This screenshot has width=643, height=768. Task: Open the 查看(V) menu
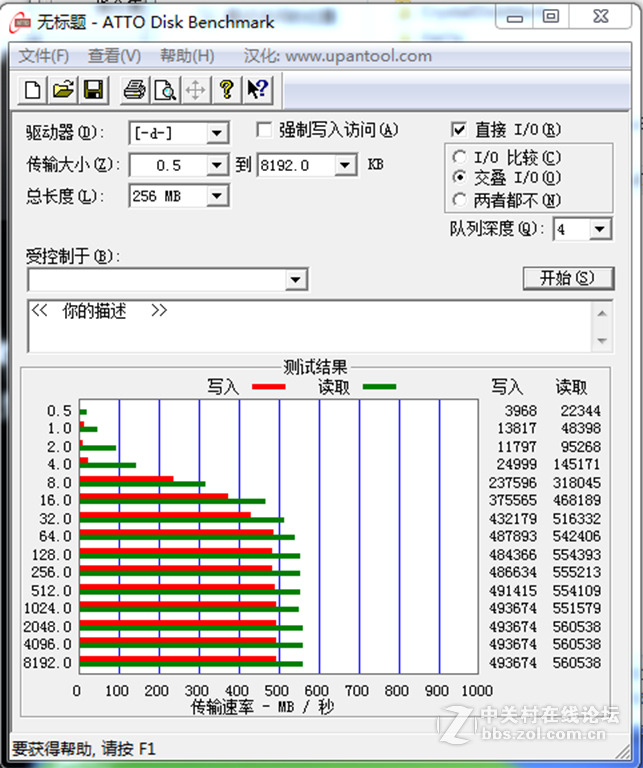(115, 56)
